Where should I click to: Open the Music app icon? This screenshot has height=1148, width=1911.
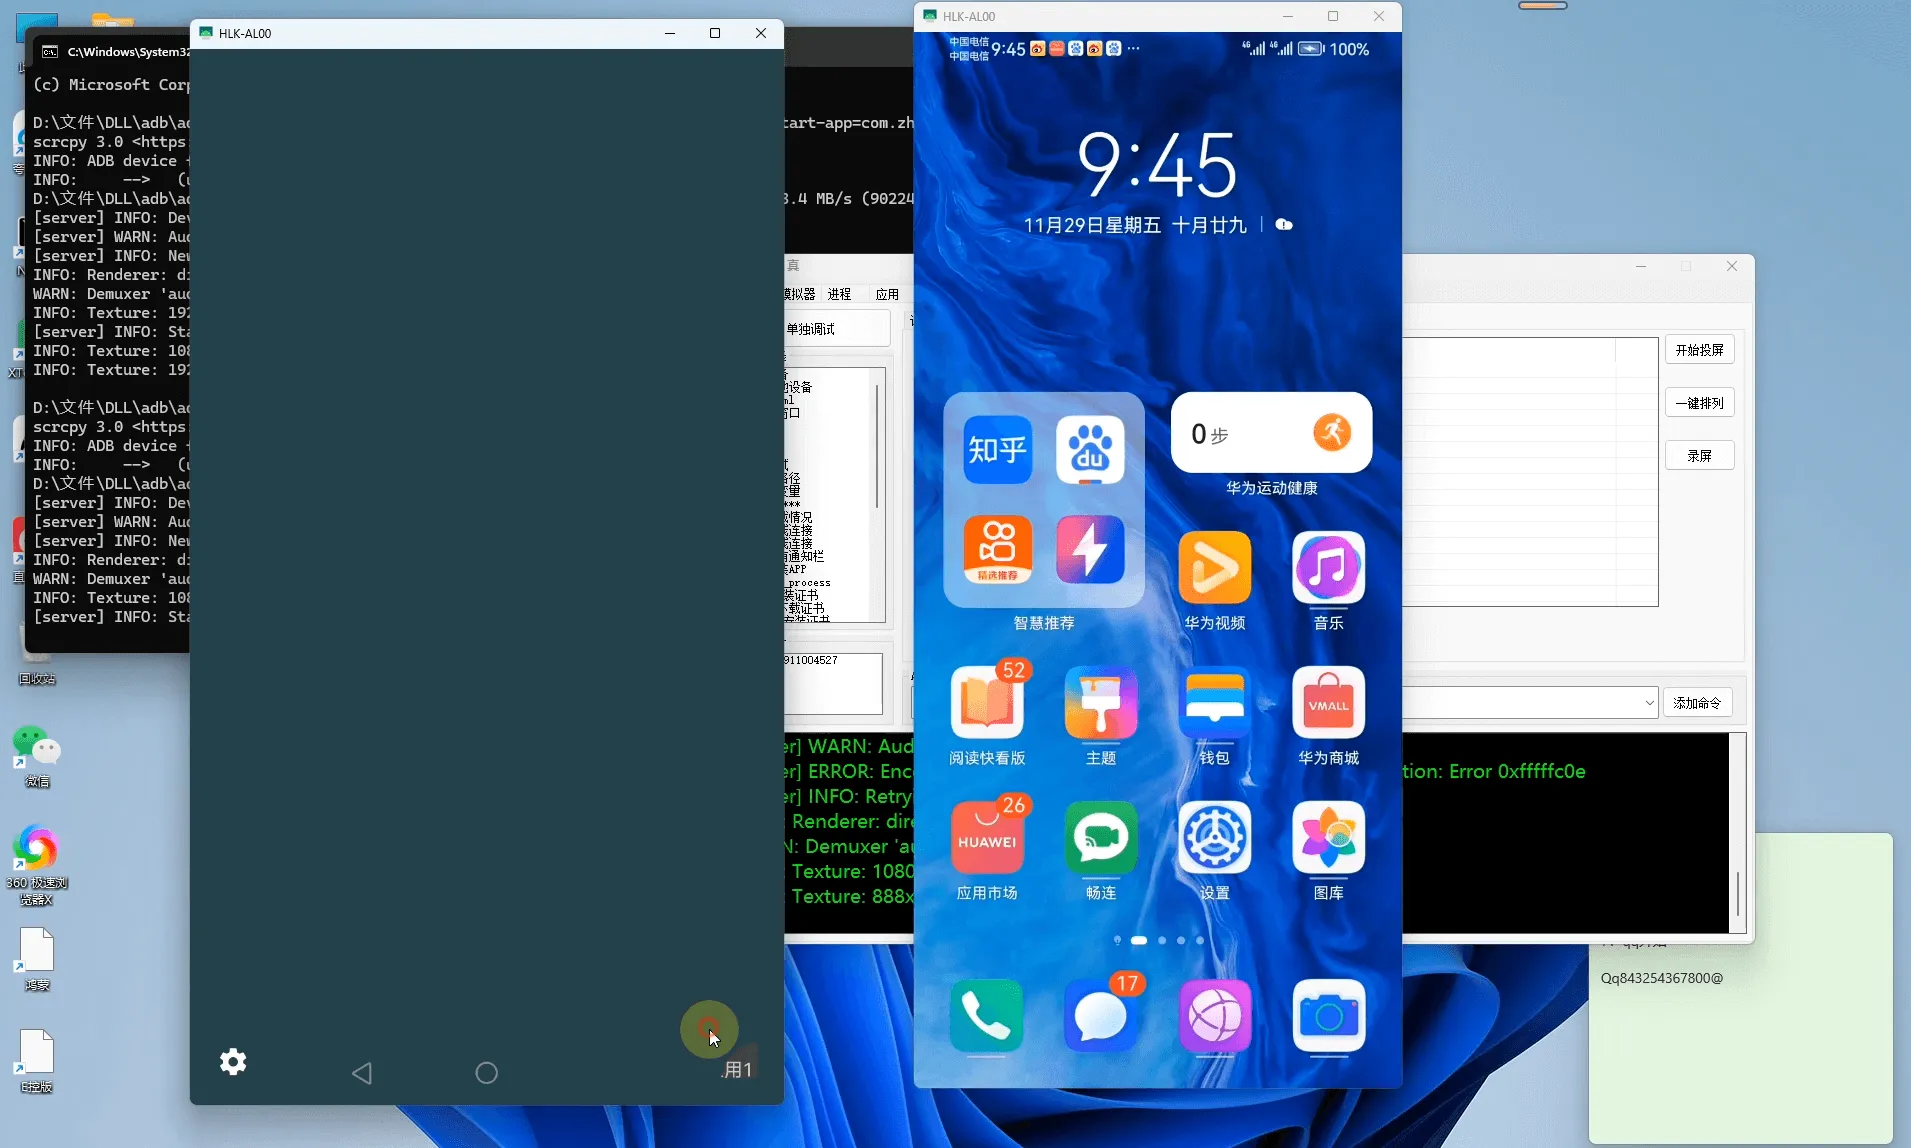tap(1328, 568)
